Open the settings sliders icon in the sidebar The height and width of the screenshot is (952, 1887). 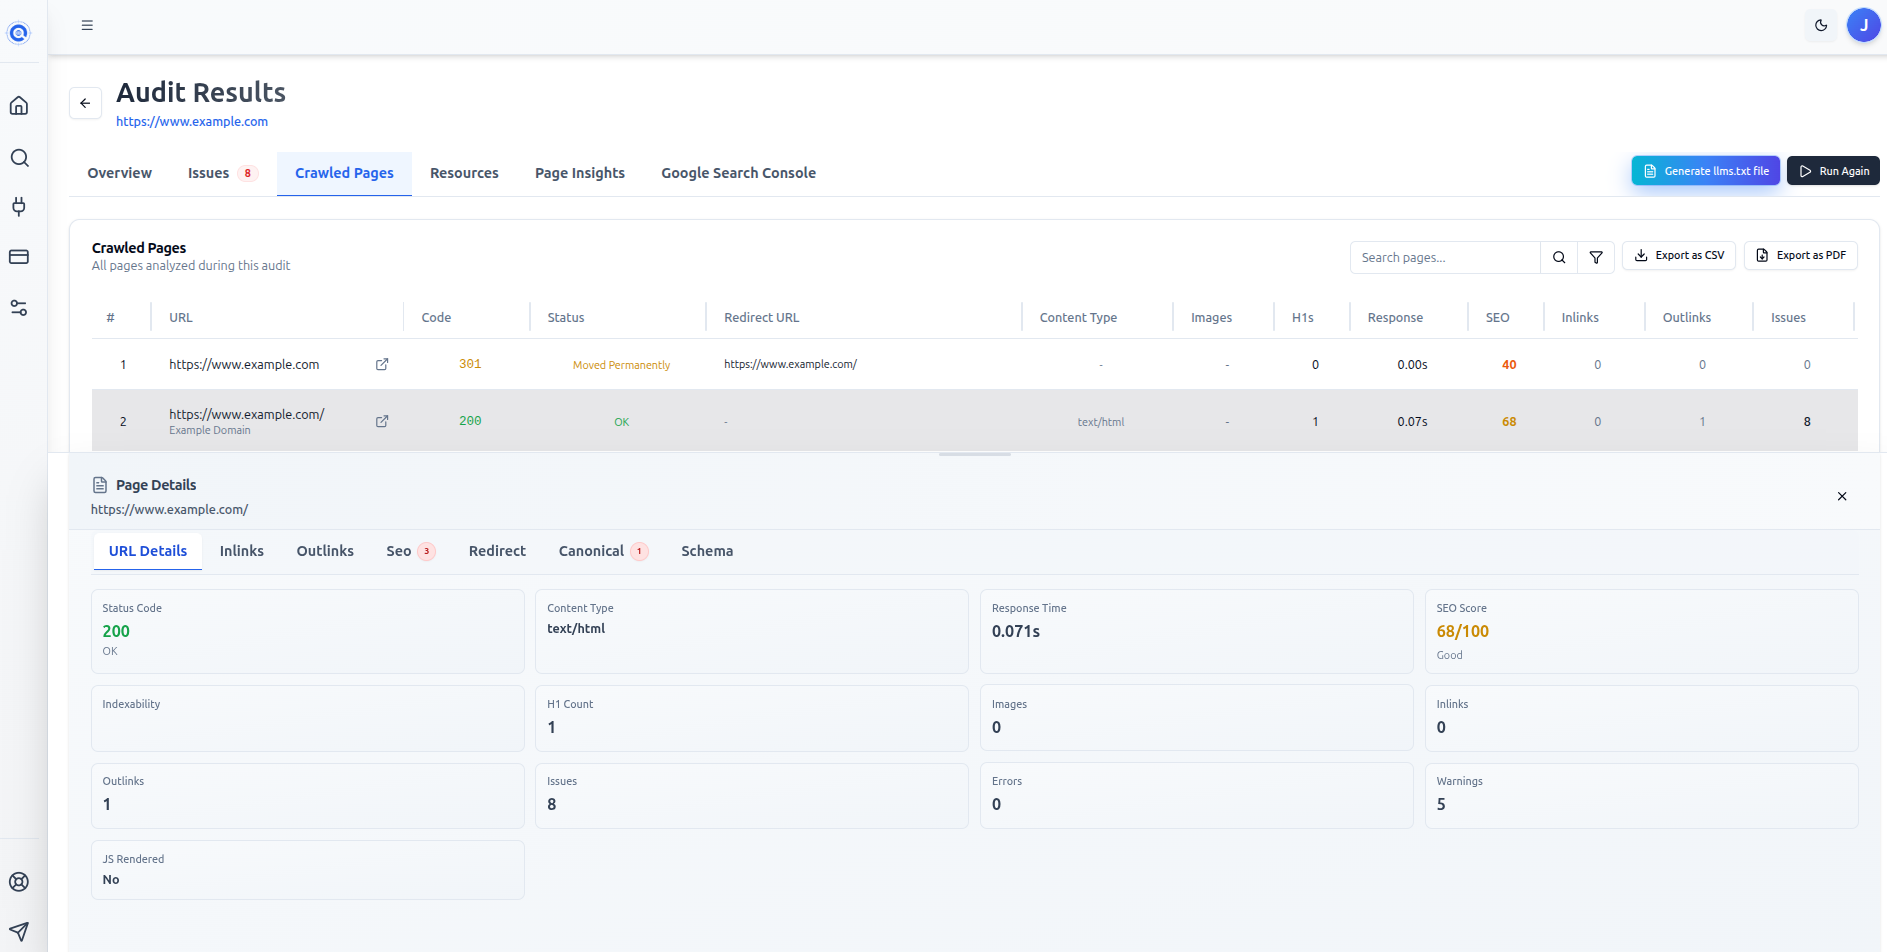pos(19,308)
